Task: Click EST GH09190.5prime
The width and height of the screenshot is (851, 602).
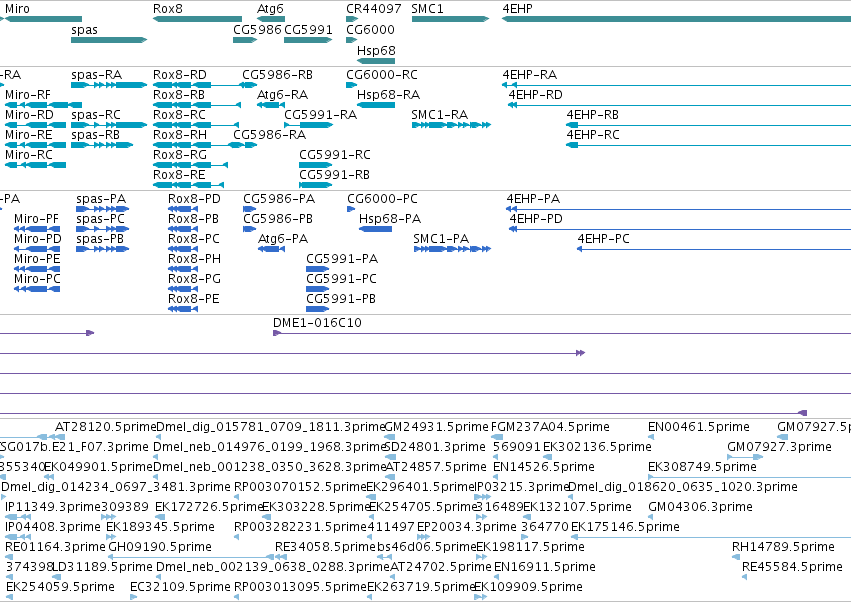Action: (192, 557)
